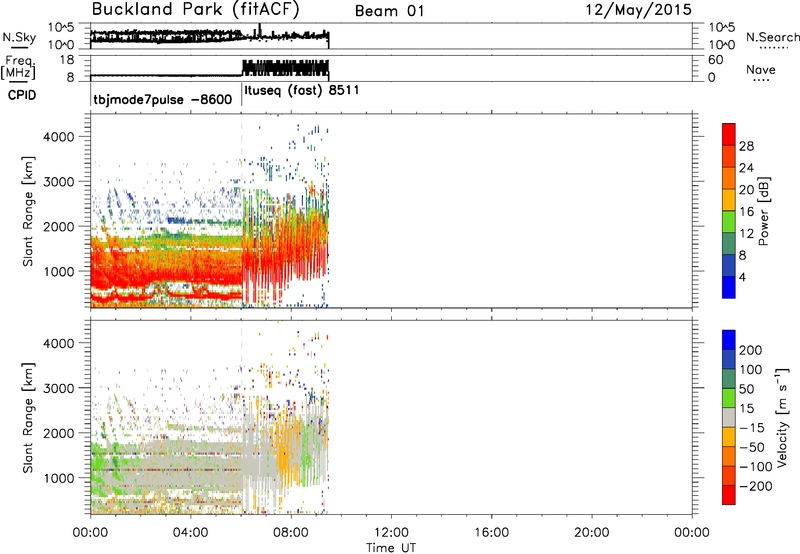Pick the Velocity segment between -50 and -100
The height and width of the screenshot is (554, 800).
click(x=729, y=456)
